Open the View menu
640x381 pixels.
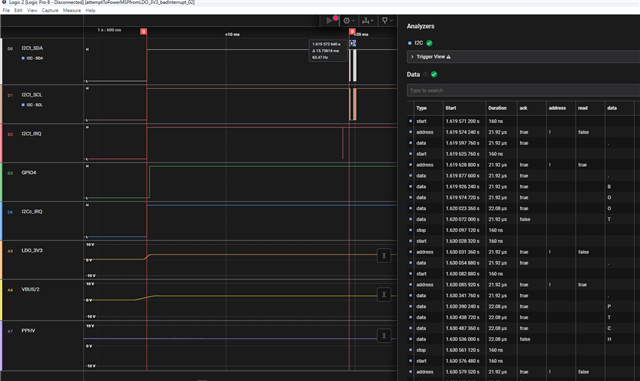[x=32, y=10]
